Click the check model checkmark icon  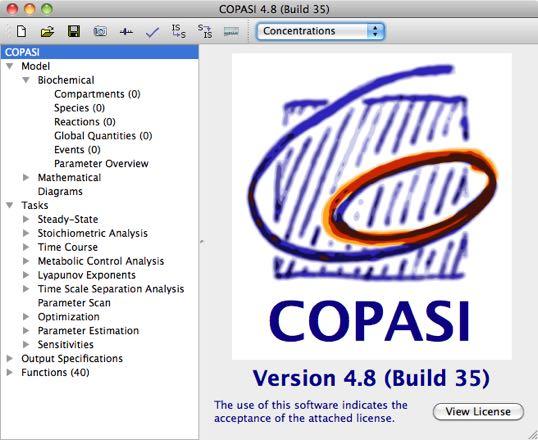click(x=152, y=32)
